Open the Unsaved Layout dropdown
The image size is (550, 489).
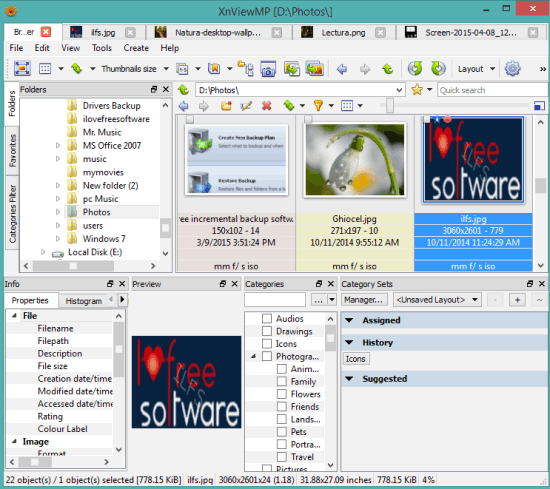[437, 300]
